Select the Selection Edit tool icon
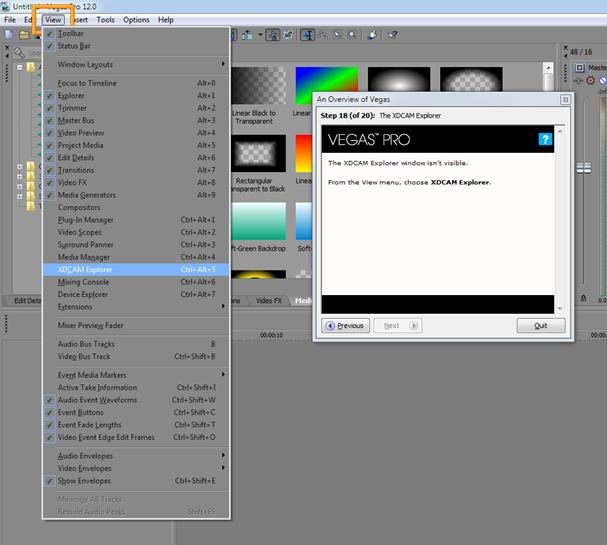 338,35
